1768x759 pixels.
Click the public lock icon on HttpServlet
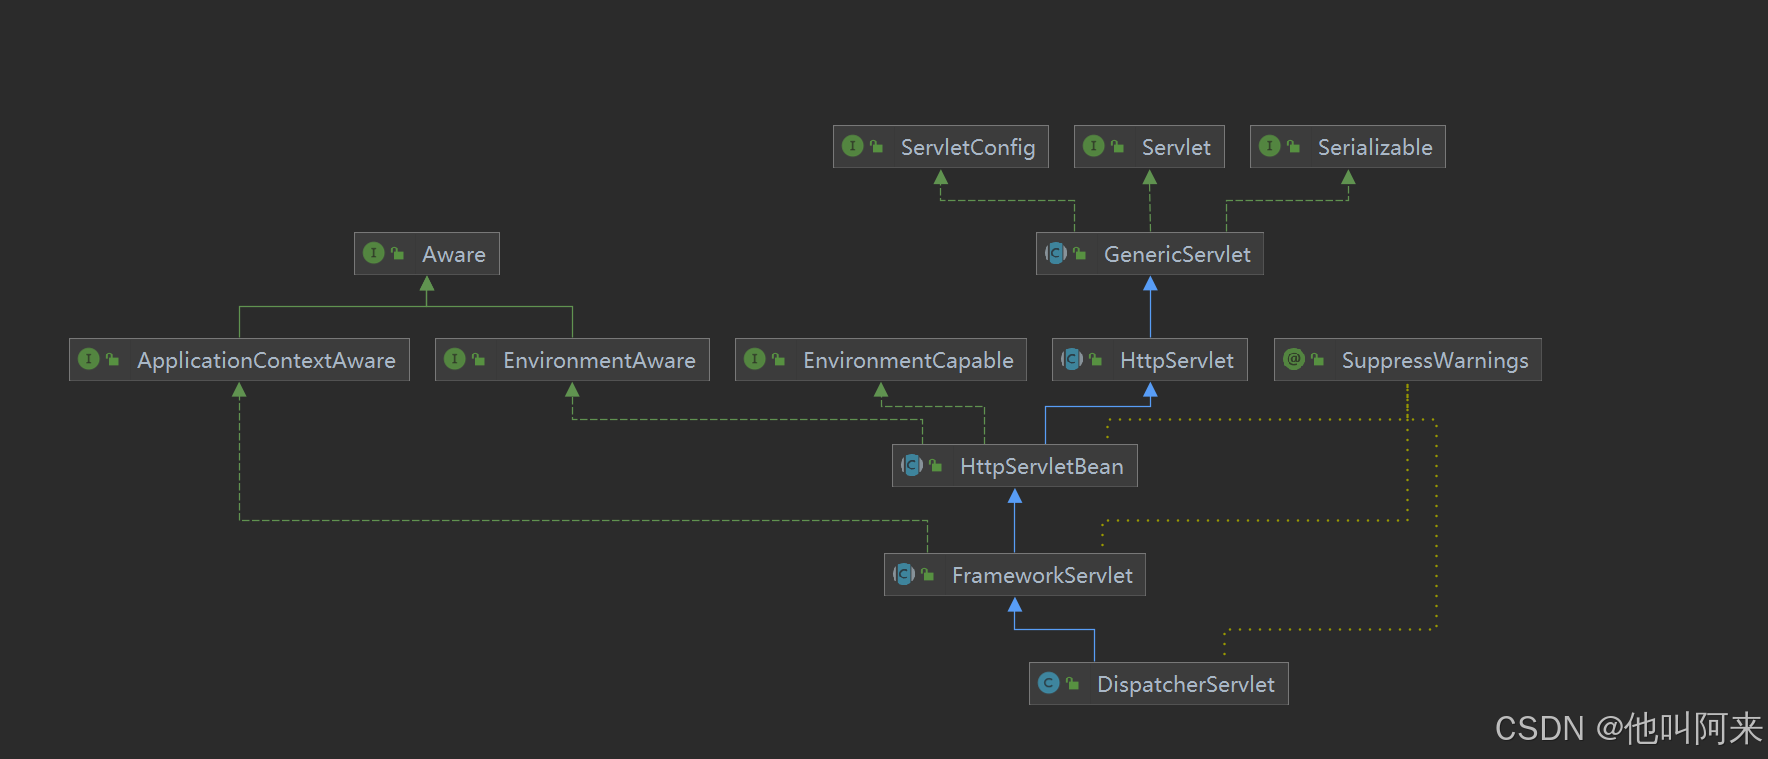pyautogui.click(x=1095, y=360)
